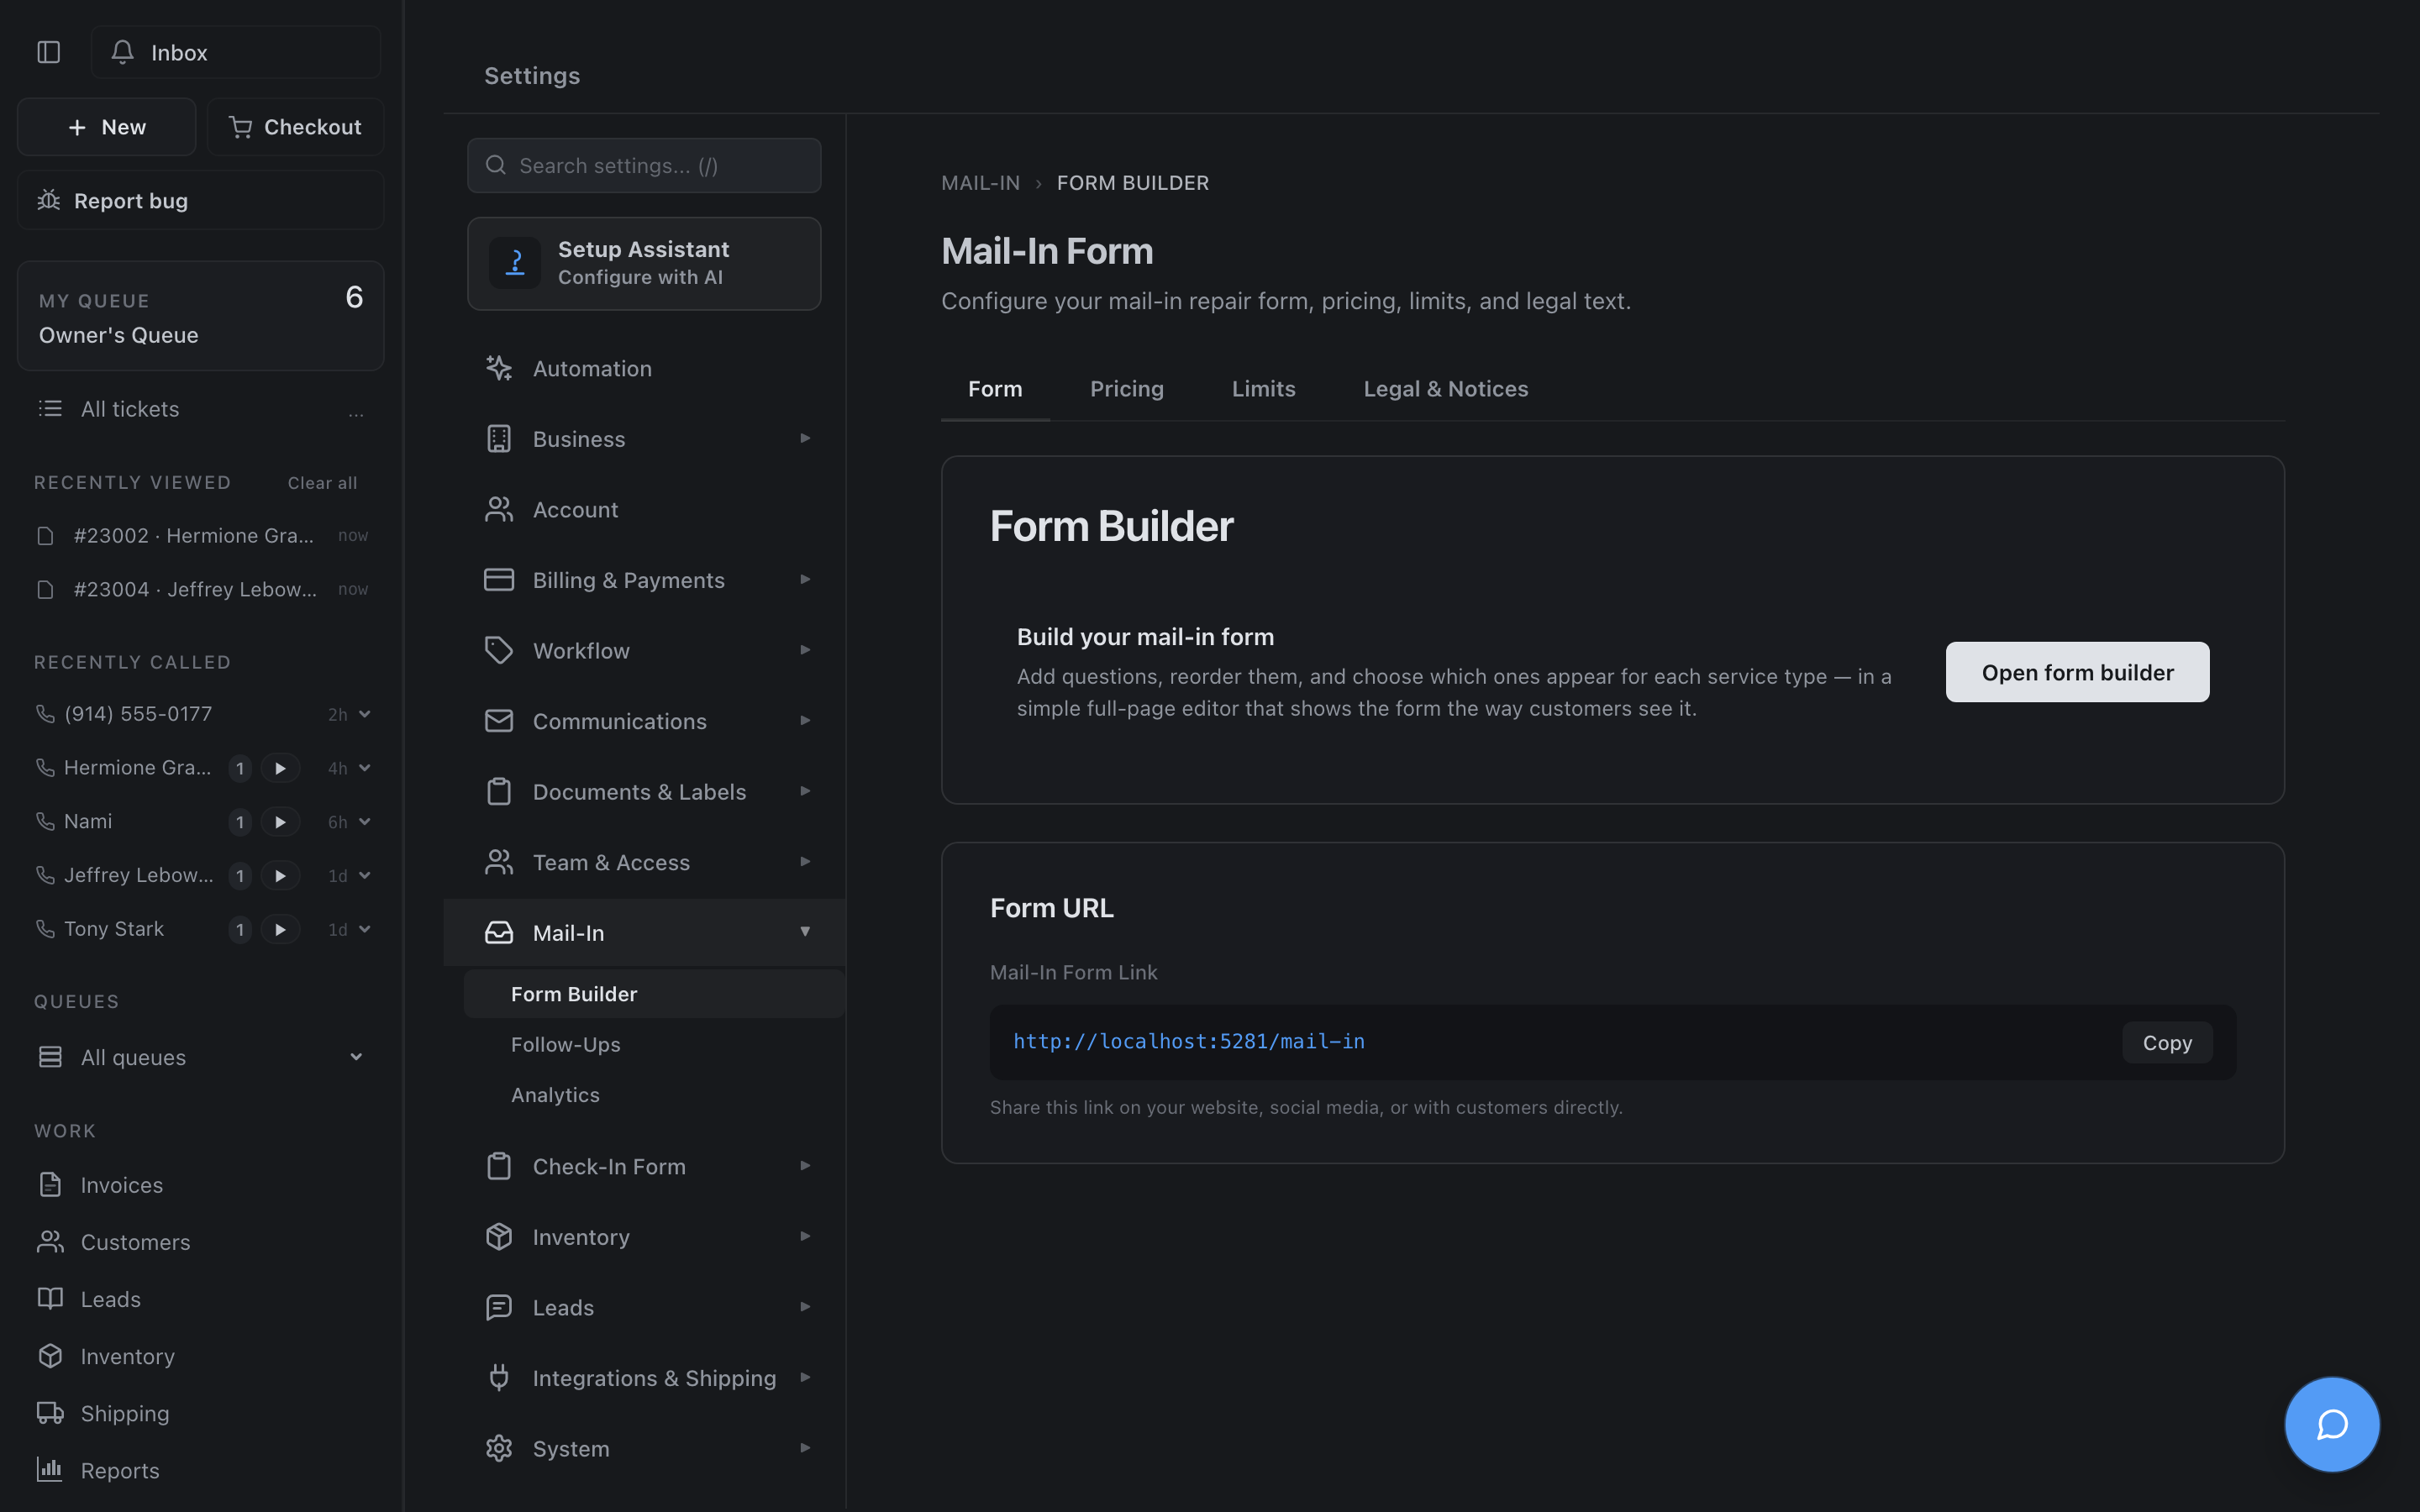Toggle the sidebar collapse icon

49,52
